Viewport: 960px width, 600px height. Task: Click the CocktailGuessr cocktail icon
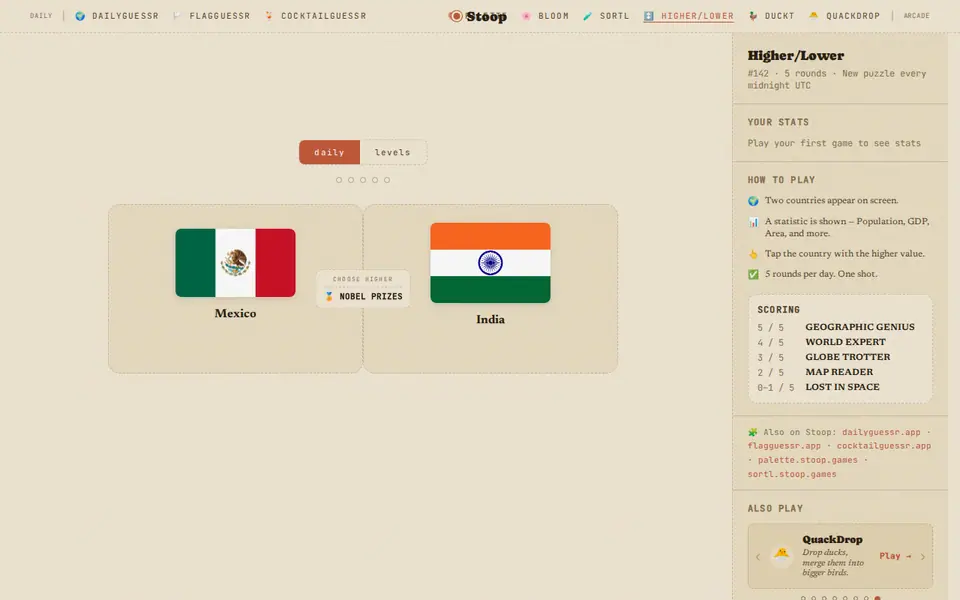(269, 16)
